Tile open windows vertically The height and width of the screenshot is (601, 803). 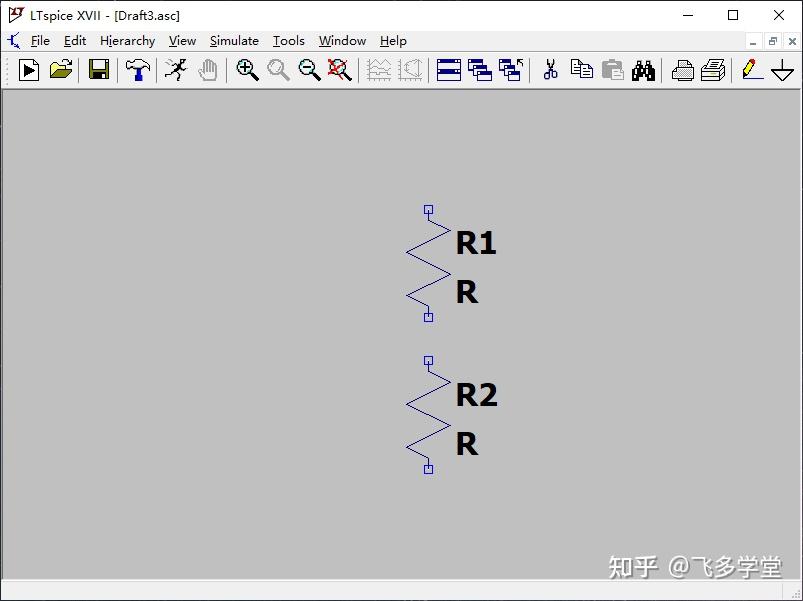pos(480,70)
